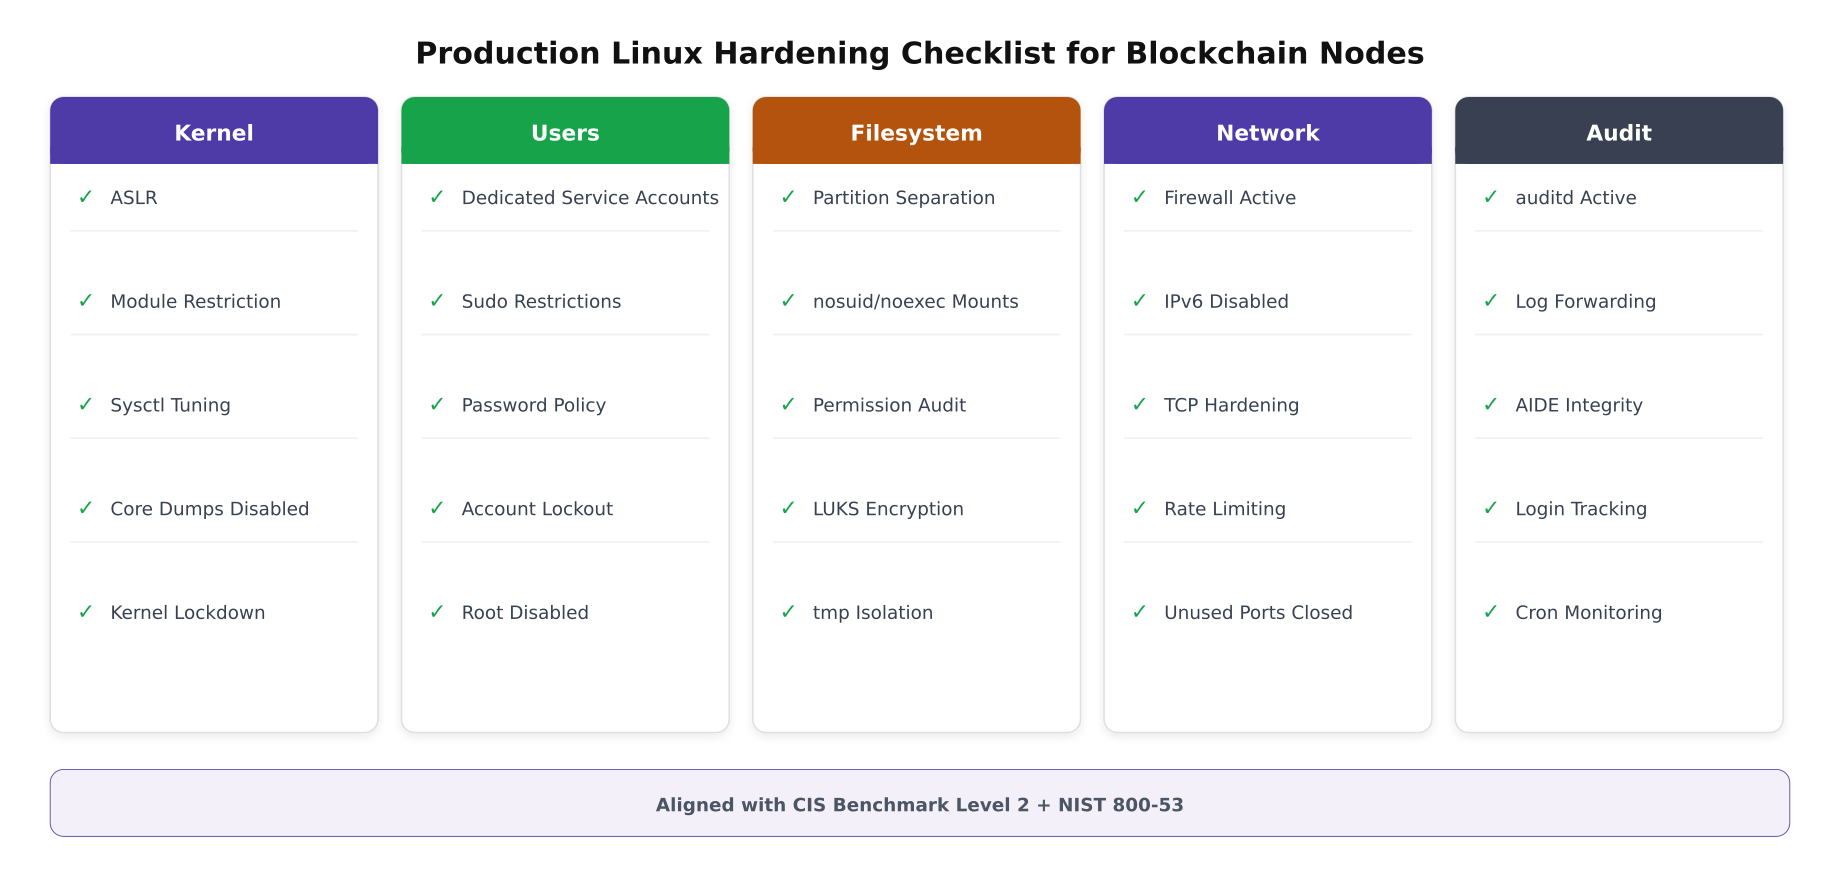Click the checkmark beside nosuid/noexec Mounts

(788, 301)
